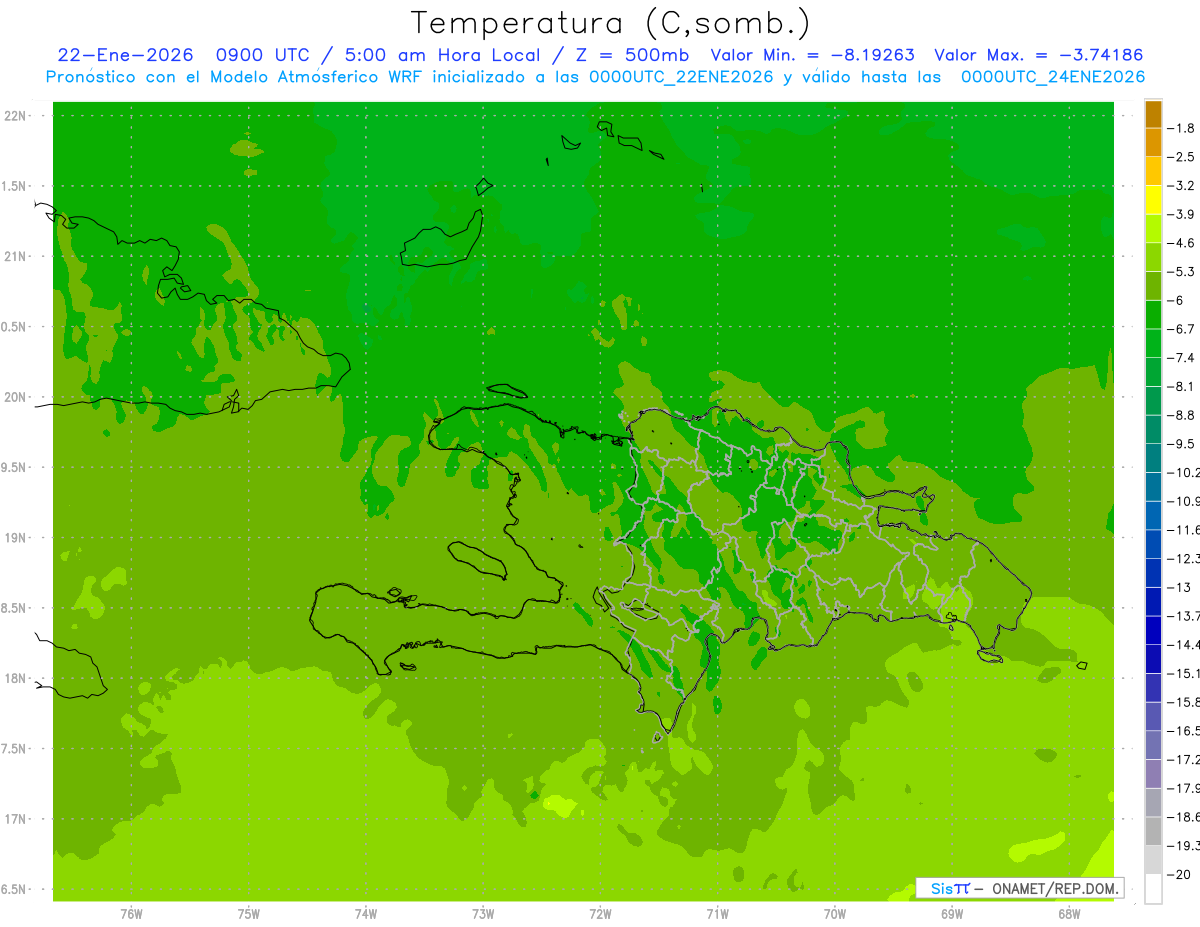Click the "Valor Min. = -8.19263" text
This screenshot has height=927, width=1200.
coord(812,55)
